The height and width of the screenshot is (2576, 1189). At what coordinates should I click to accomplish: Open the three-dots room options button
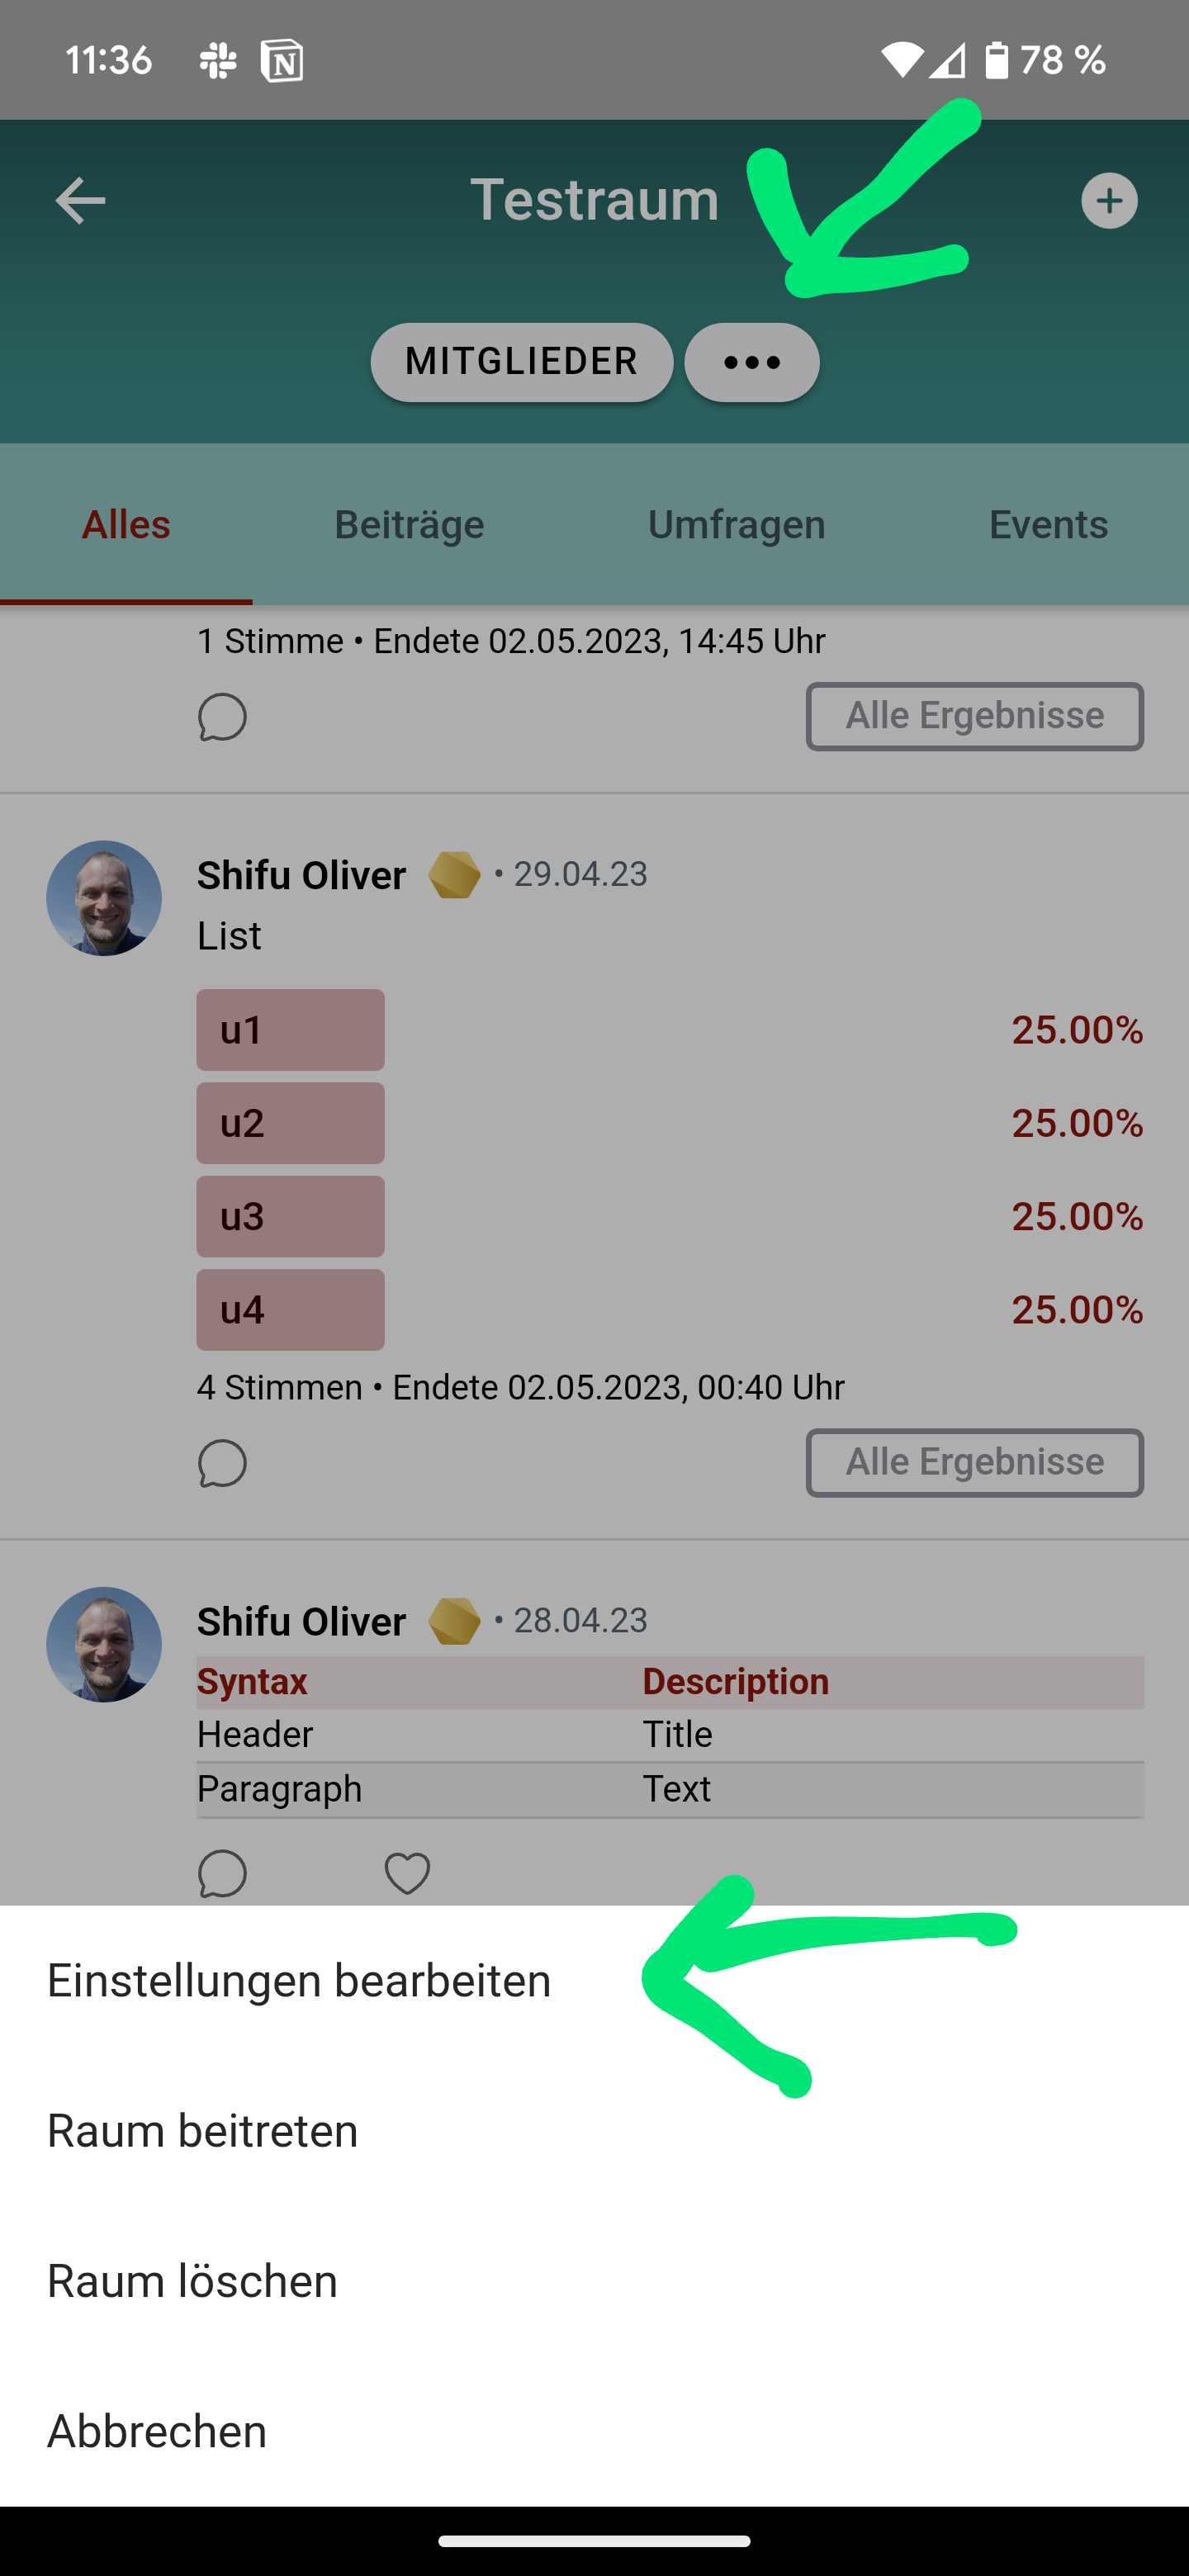pyautogui.click(x=752, y=363)
